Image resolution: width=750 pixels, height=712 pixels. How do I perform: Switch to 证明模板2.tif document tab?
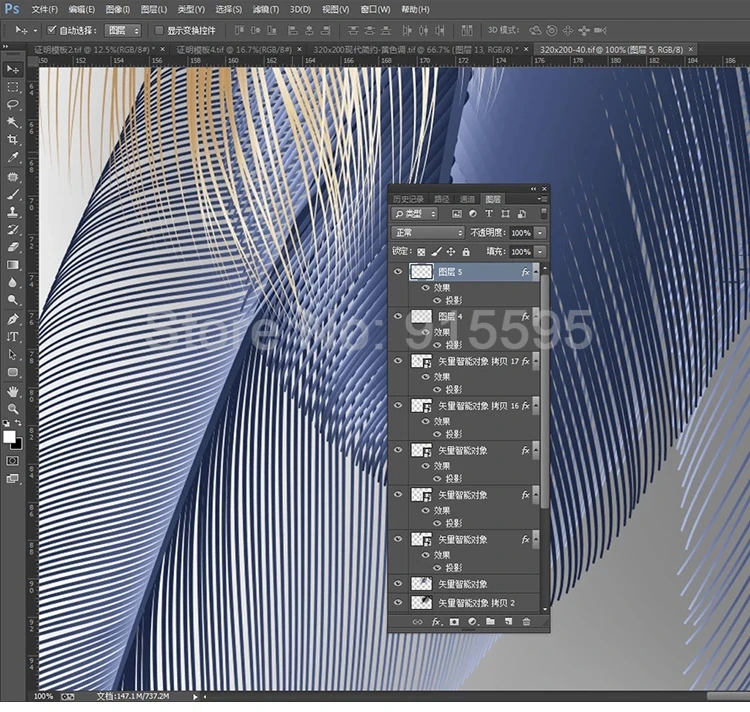point(90,48)
